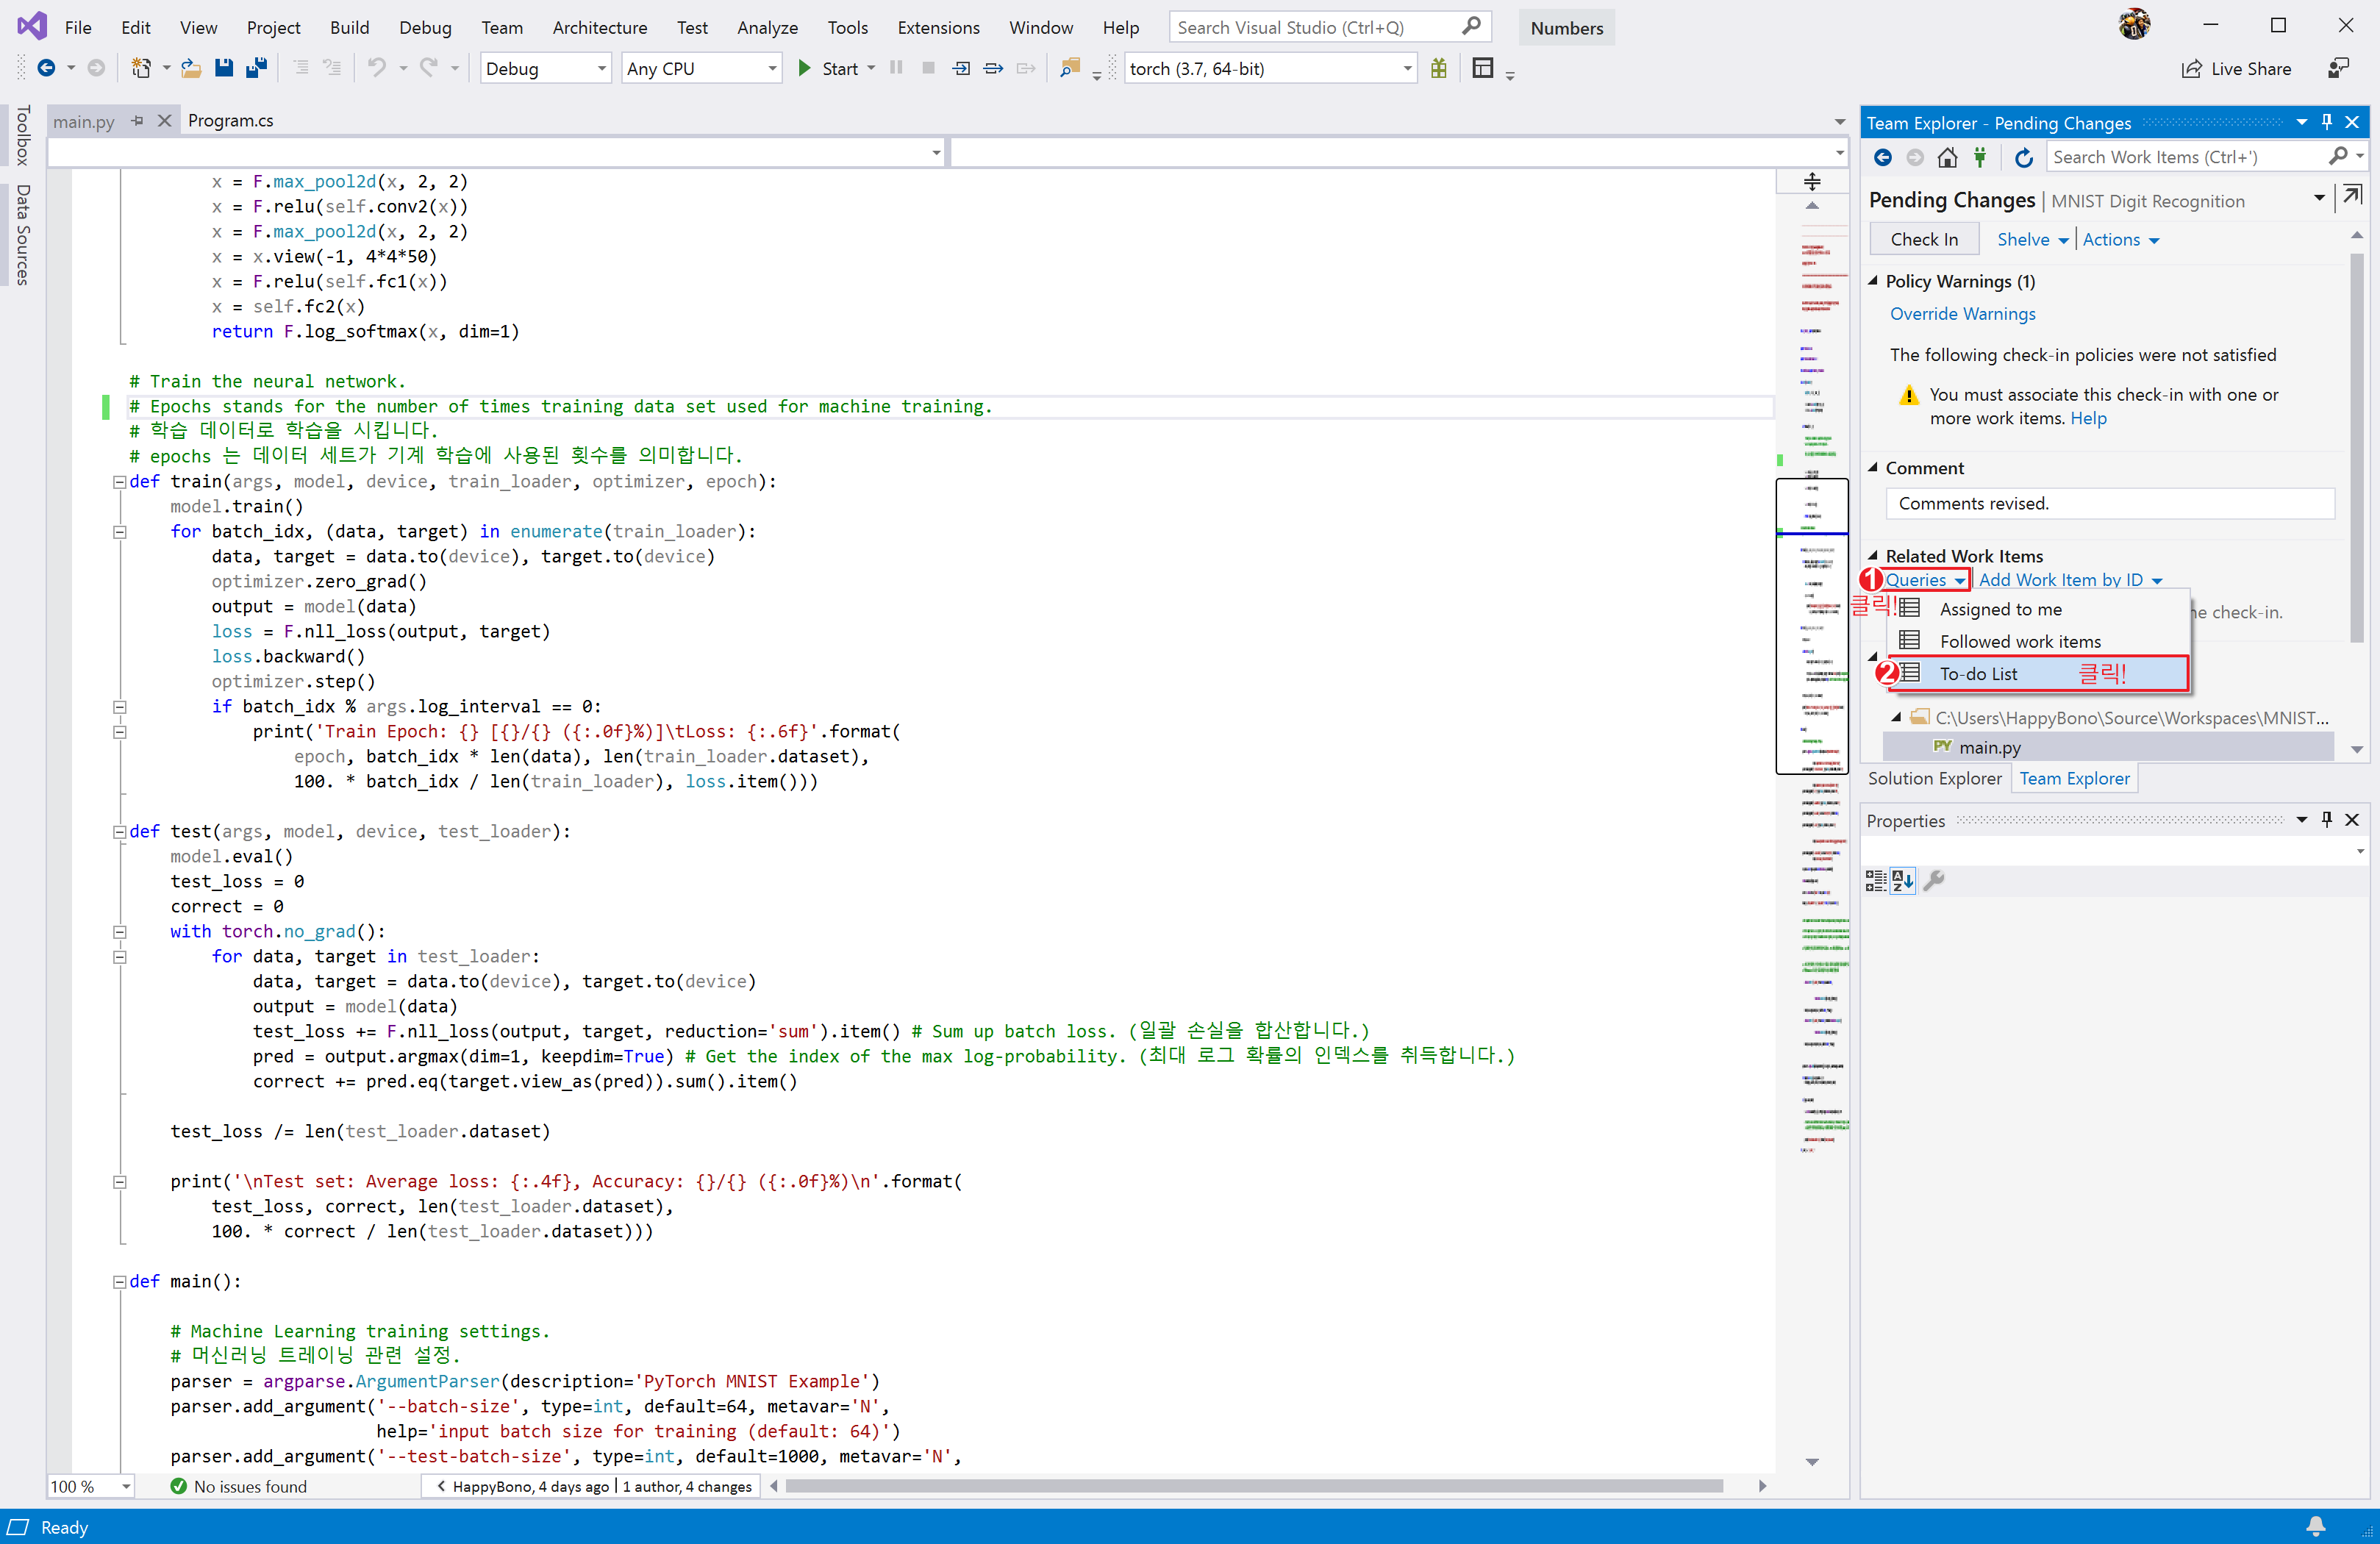2380x1544 pixels.
Task: Click the Override Warnings link
Action: (1962, 313)
